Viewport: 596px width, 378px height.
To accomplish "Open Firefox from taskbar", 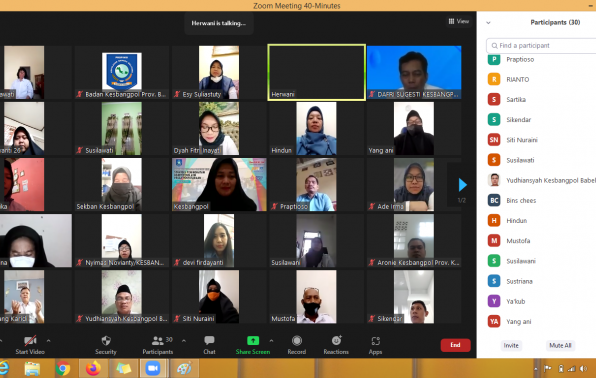I will click(93, 368).
